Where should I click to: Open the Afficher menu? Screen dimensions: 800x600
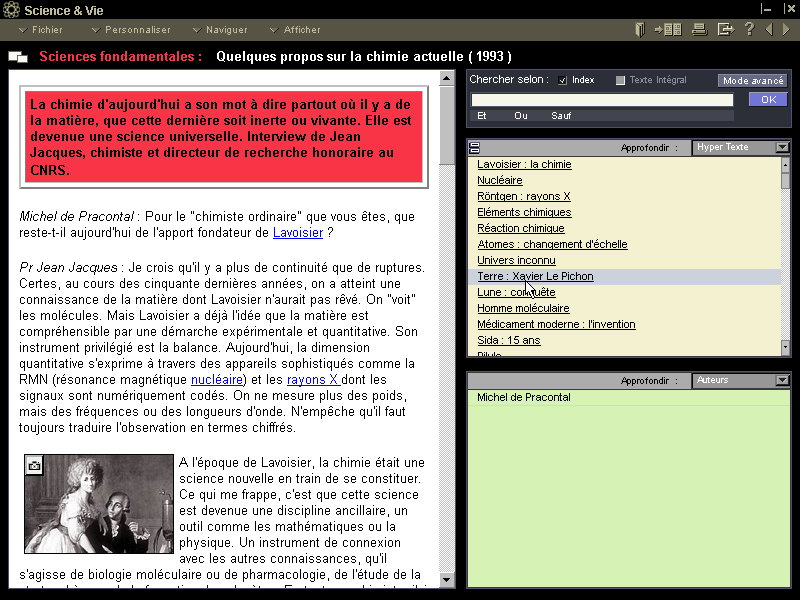295,30
